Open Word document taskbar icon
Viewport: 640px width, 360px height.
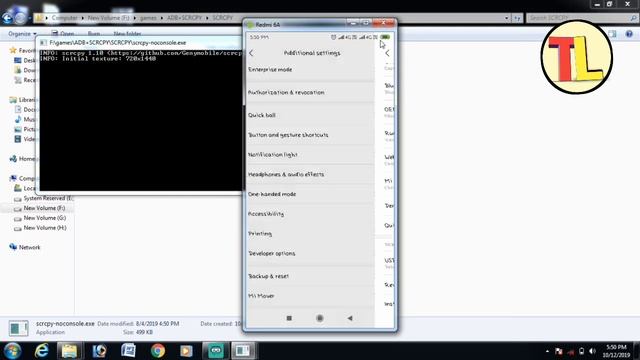pos(128,351)
